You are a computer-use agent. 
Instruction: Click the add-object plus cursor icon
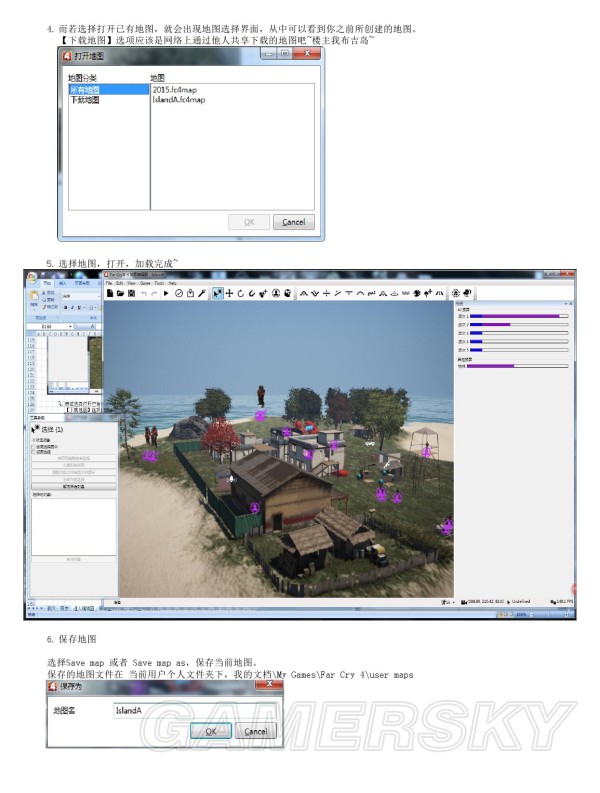[263, 293]
